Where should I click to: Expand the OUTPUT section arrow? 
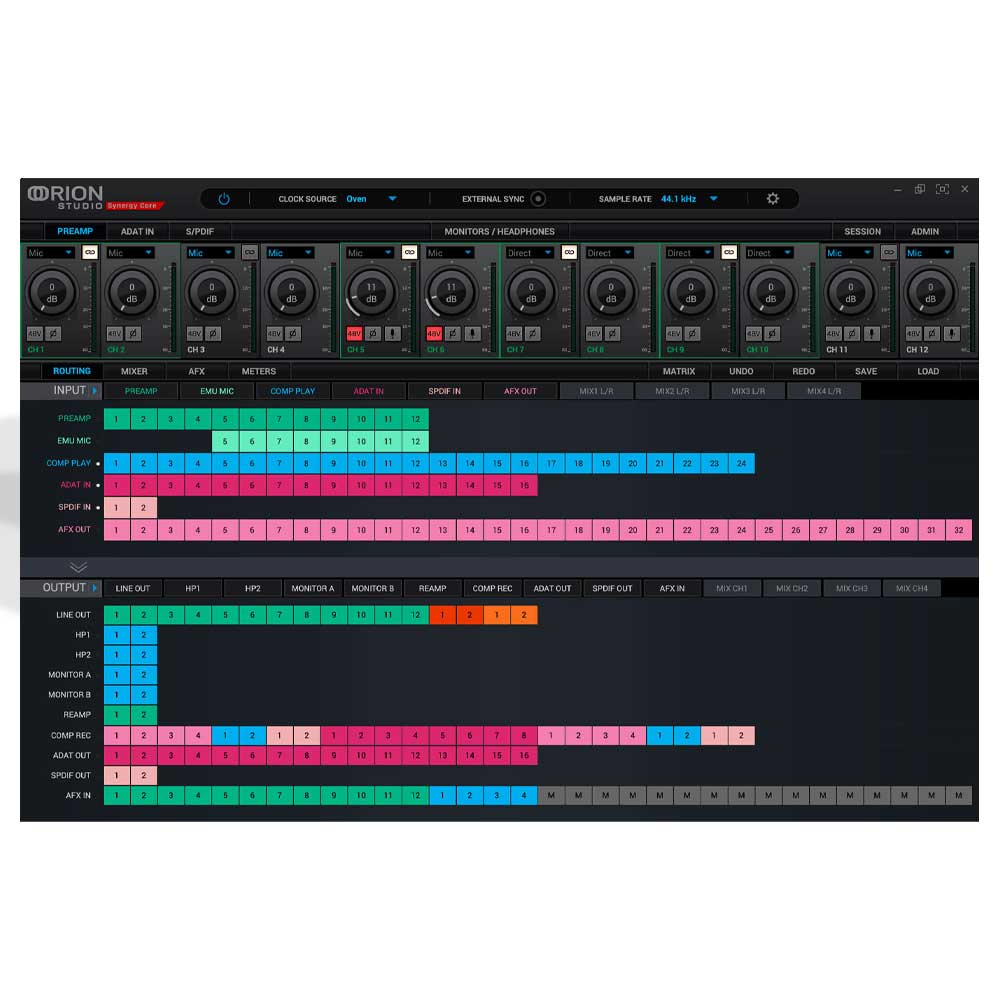point(94,587)
